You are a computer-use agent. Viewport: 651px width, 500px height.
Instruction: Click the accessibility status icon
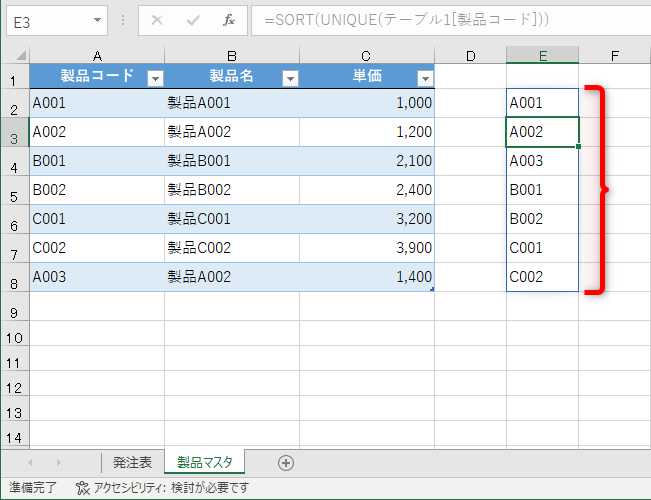click(x=83, y=488)
